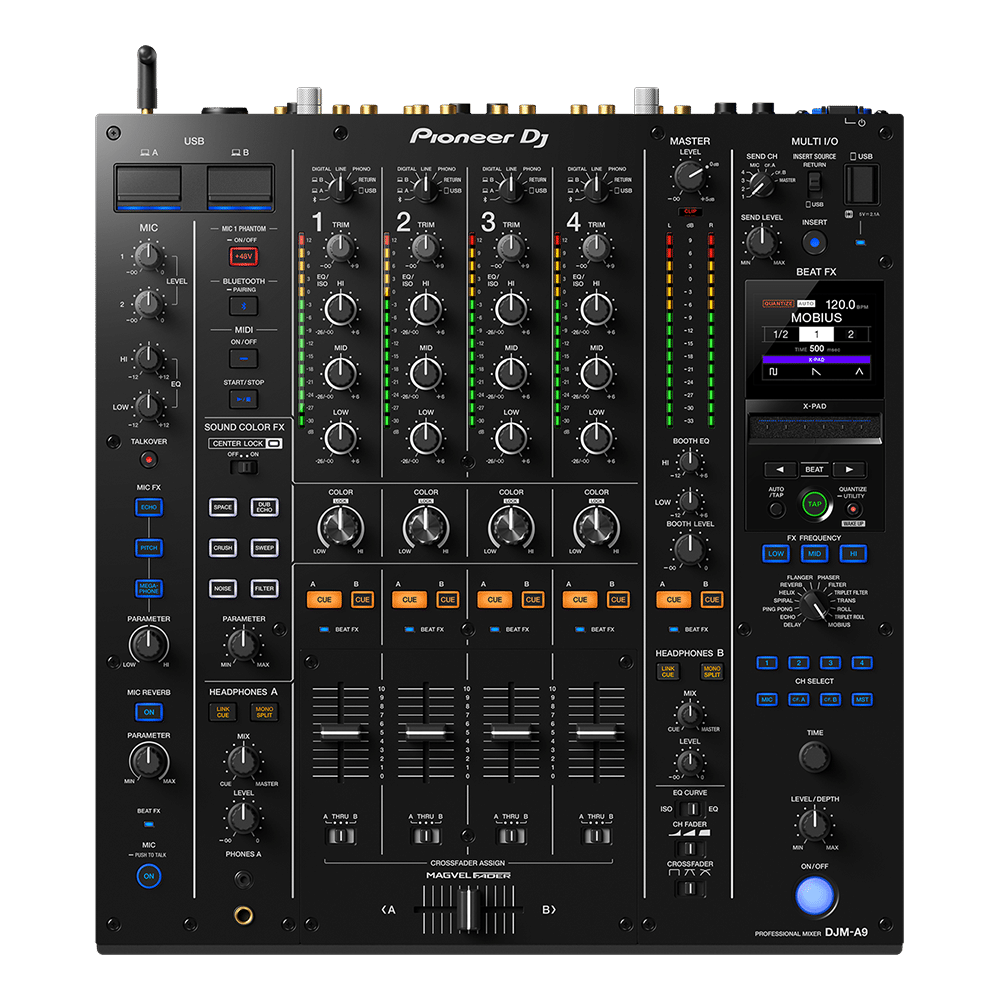Select the NOISE sound color effect

click(x=222, y=589)
